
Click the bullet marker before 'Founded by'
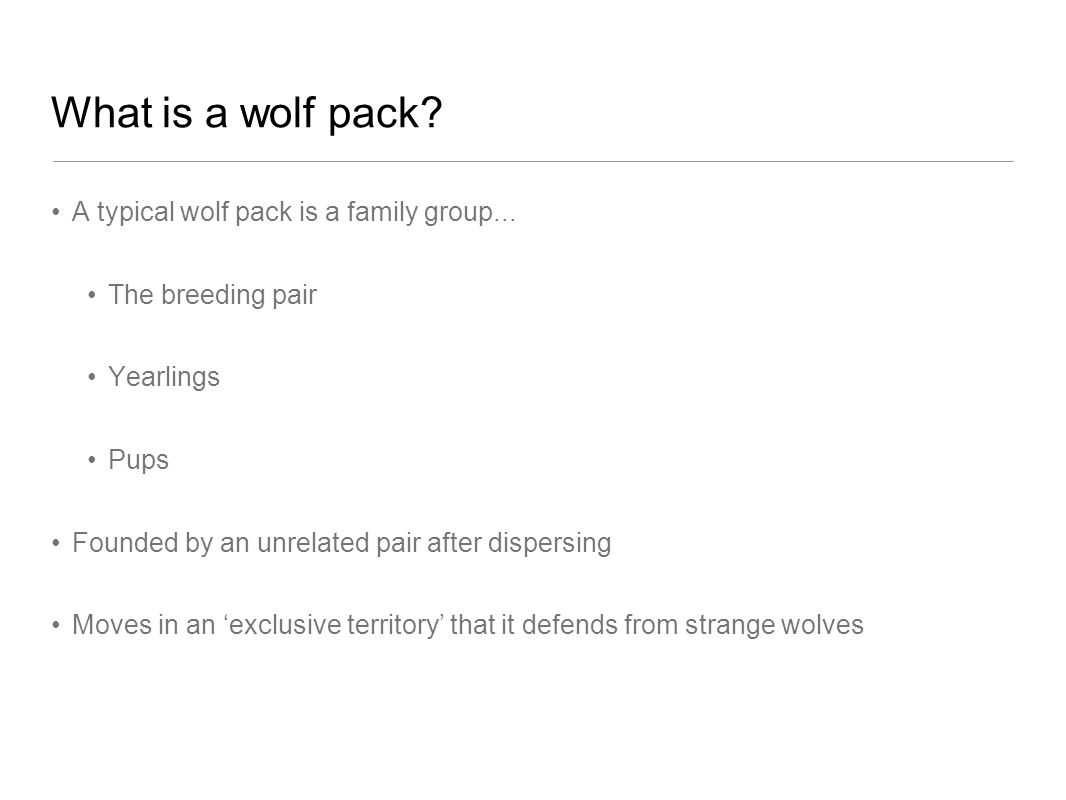(x=56, y=544)
